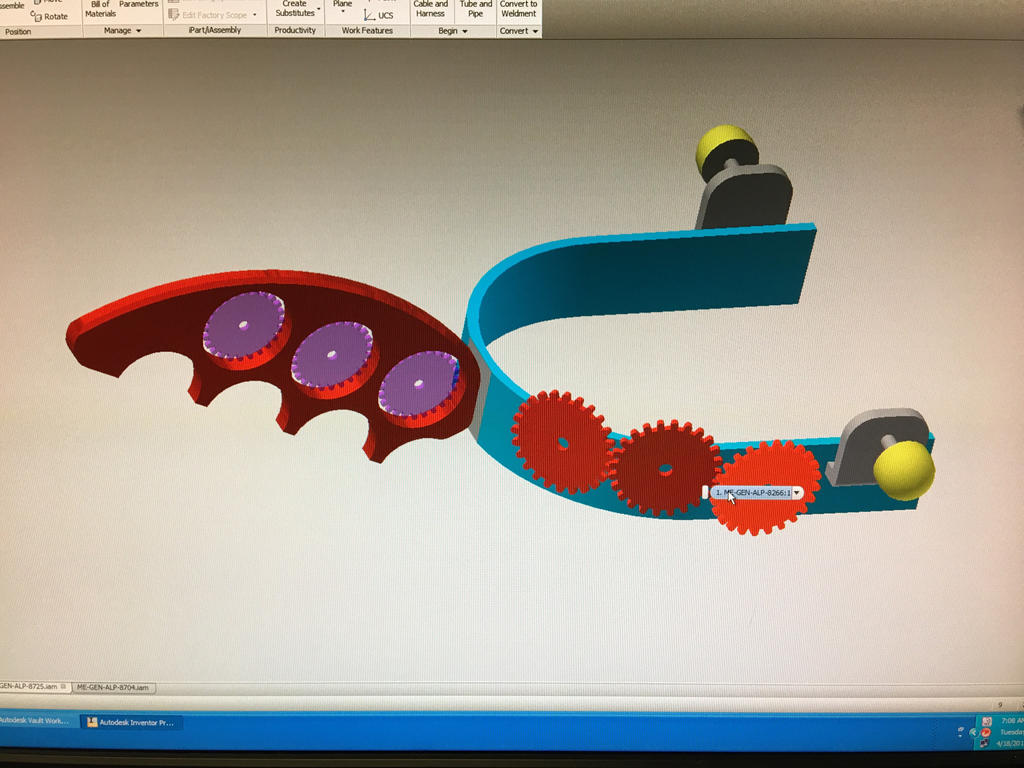The image size is (1024, 768).
Task: Open the Plane dropdown arrow
Action: 342,11
